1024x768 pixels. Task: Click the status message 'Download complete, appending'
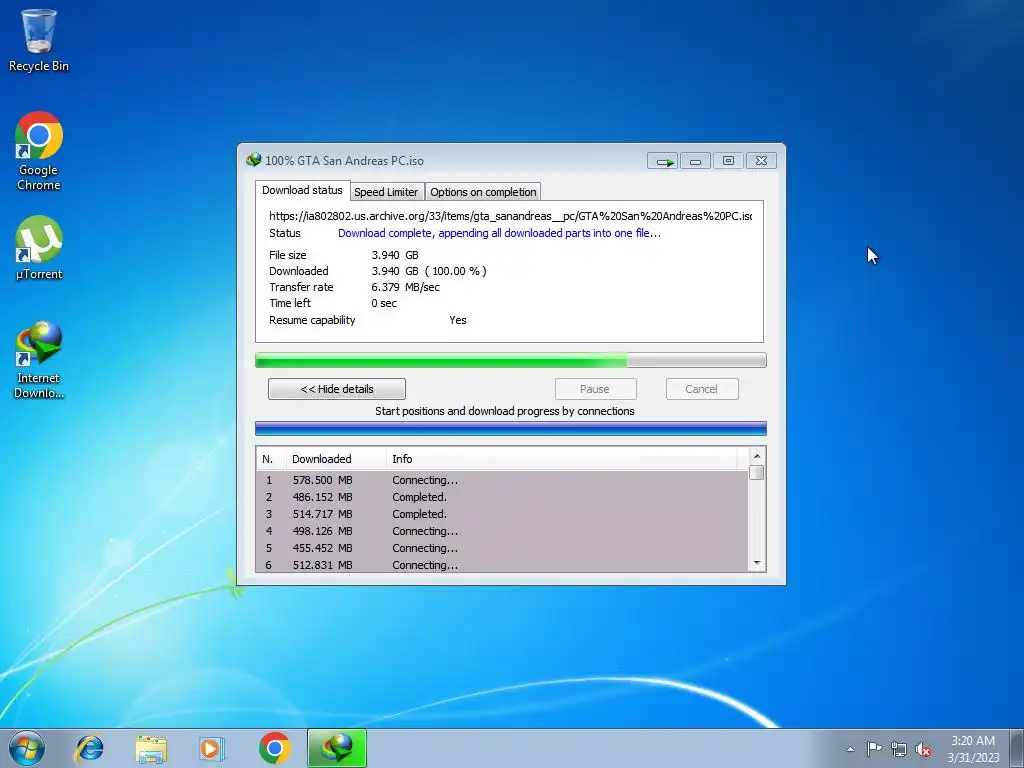(x=499, y=233)
